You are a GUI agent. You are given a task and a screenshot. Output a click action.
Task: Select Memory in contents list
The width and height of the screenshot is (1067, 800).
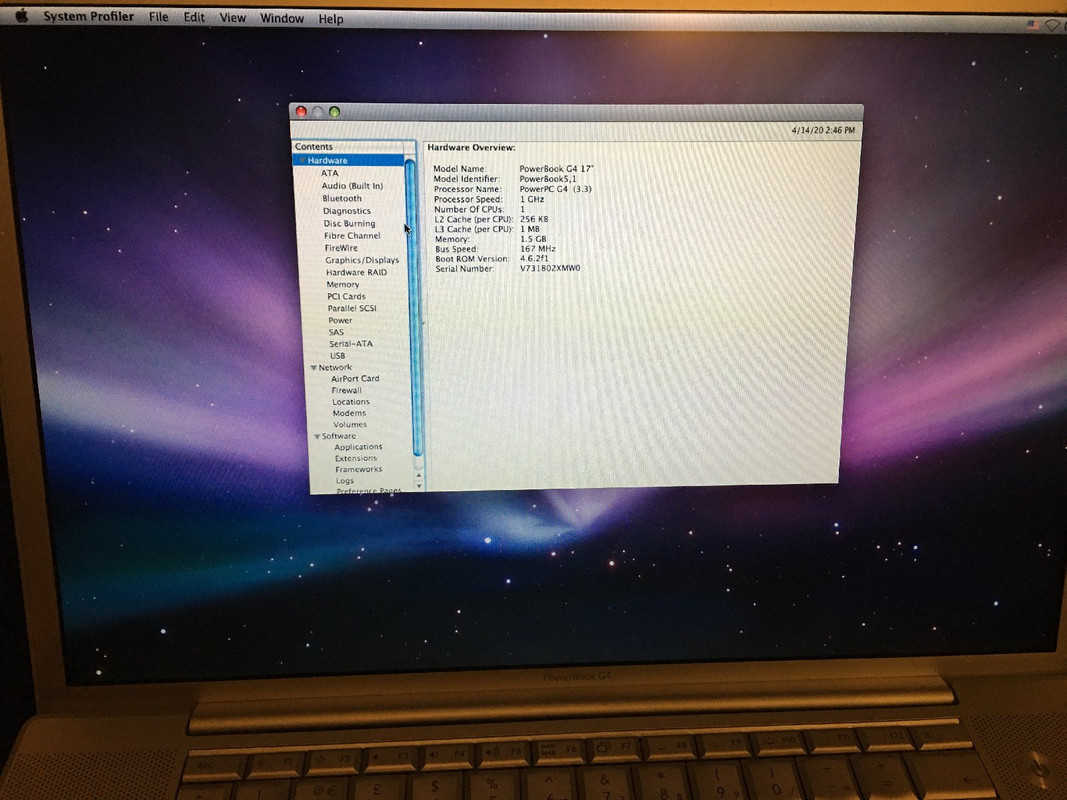point(342,284)
